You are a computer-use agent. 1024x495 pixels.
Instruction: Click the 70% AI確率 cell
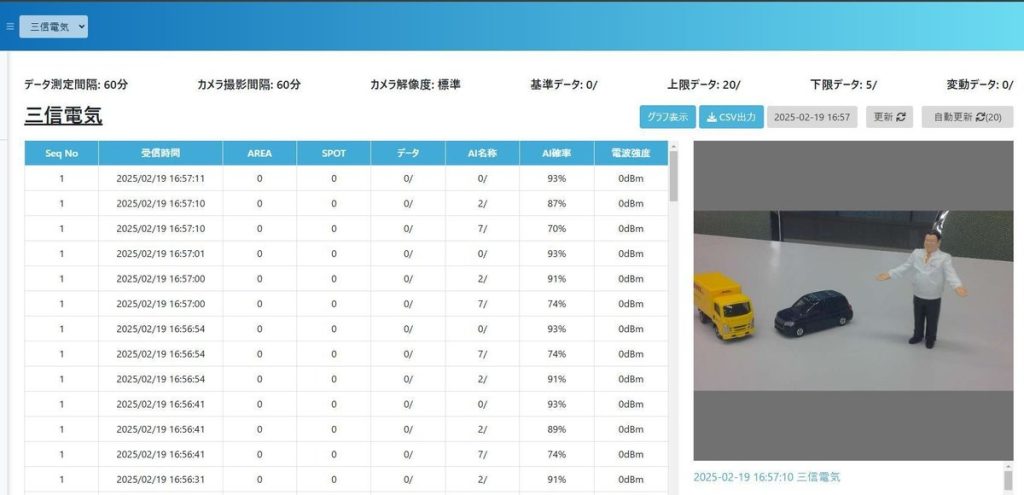tap(557, 229)
